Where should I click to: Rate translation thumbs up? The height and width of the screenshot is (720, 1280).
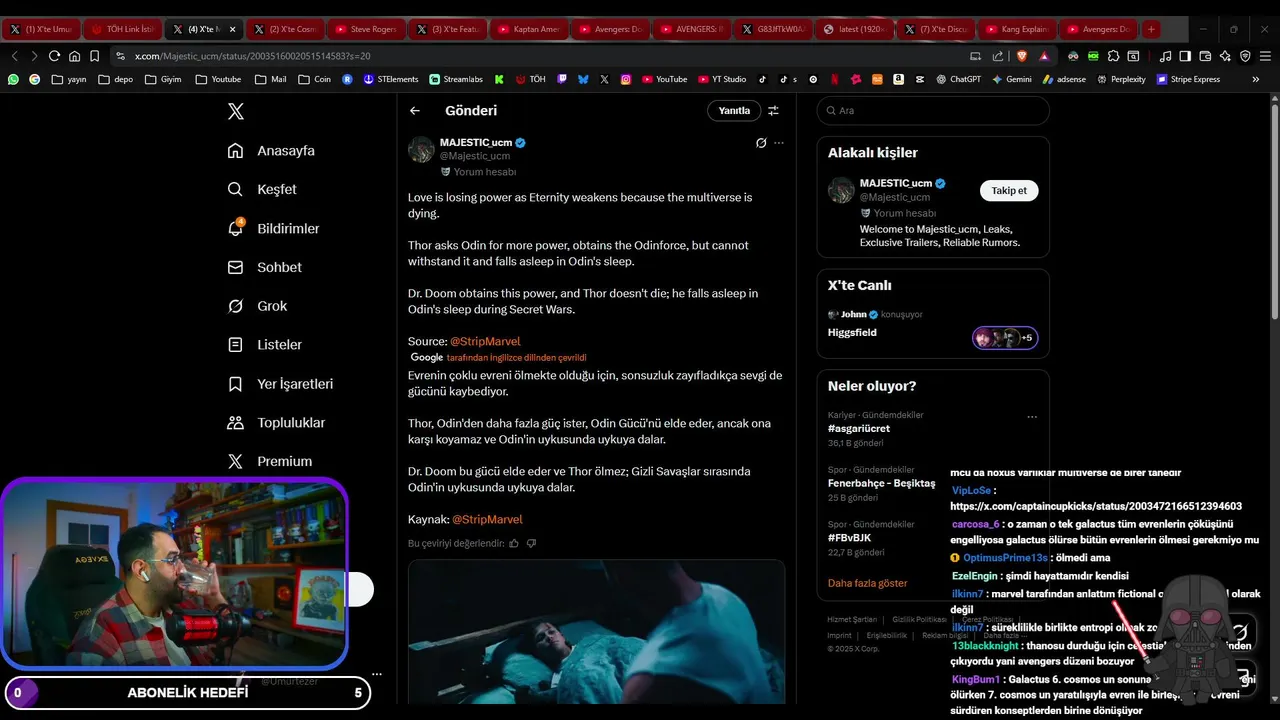(514, 543)
